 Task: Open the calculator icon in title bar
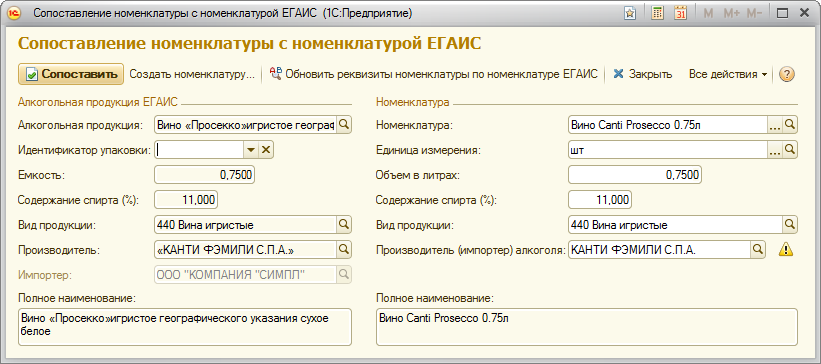(657, 14)
